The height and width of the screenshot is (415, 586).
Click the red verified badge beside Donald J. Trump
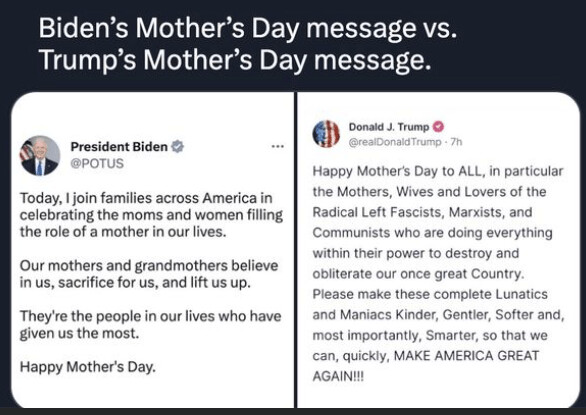coord(438,127)
